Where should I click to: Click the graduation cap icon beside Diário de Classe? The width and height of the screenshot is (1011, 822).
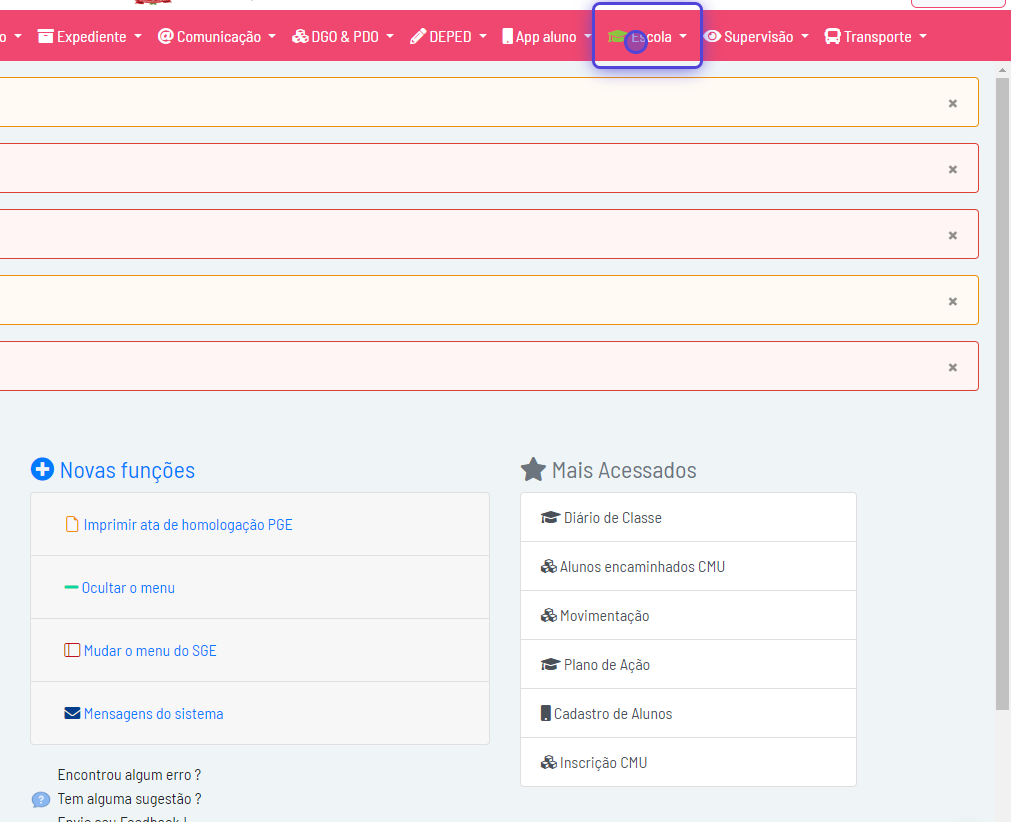tap(550, 517)
